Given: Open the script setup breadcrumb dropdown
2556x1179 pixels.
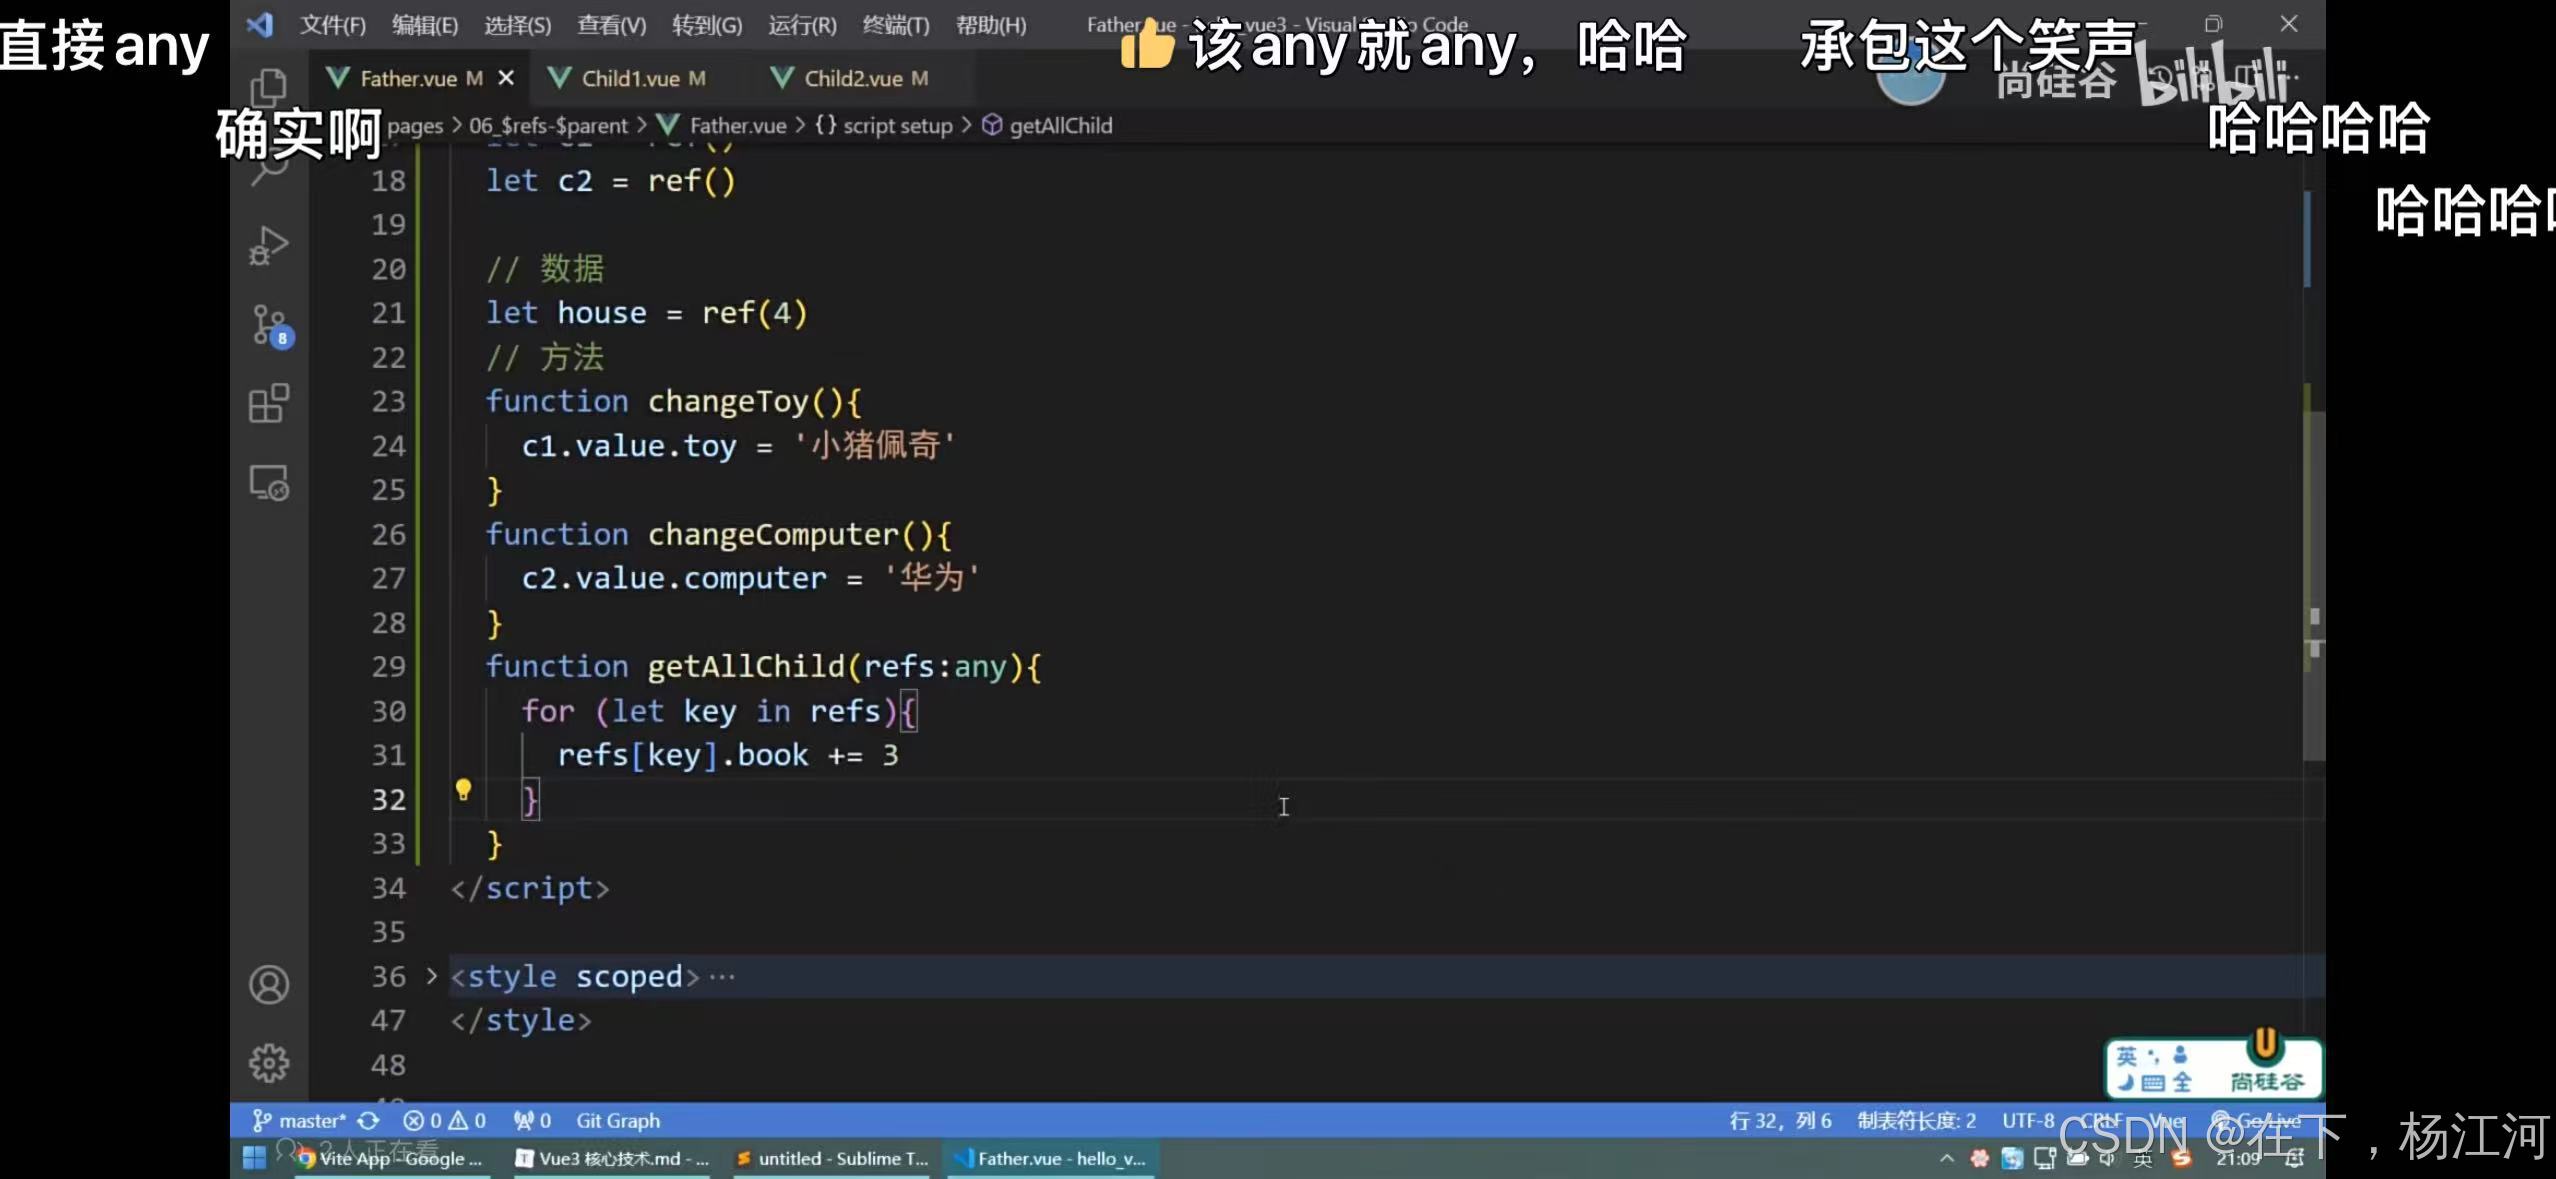Looking at the screenshot, I should point(896,126).
